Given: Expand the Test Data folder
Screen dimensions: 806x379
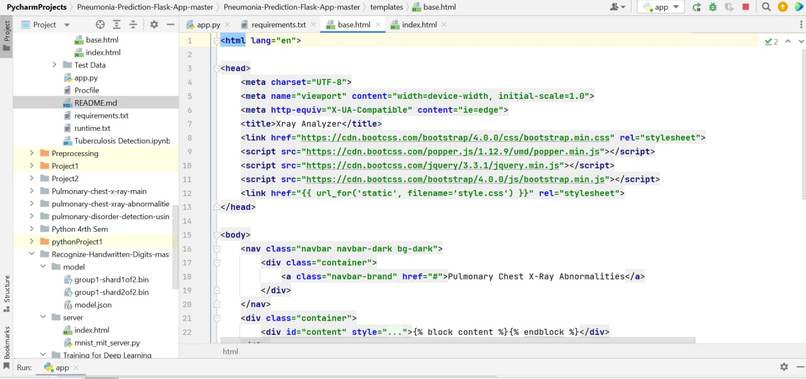Looking at the screenshot, I should pos(54,65).
